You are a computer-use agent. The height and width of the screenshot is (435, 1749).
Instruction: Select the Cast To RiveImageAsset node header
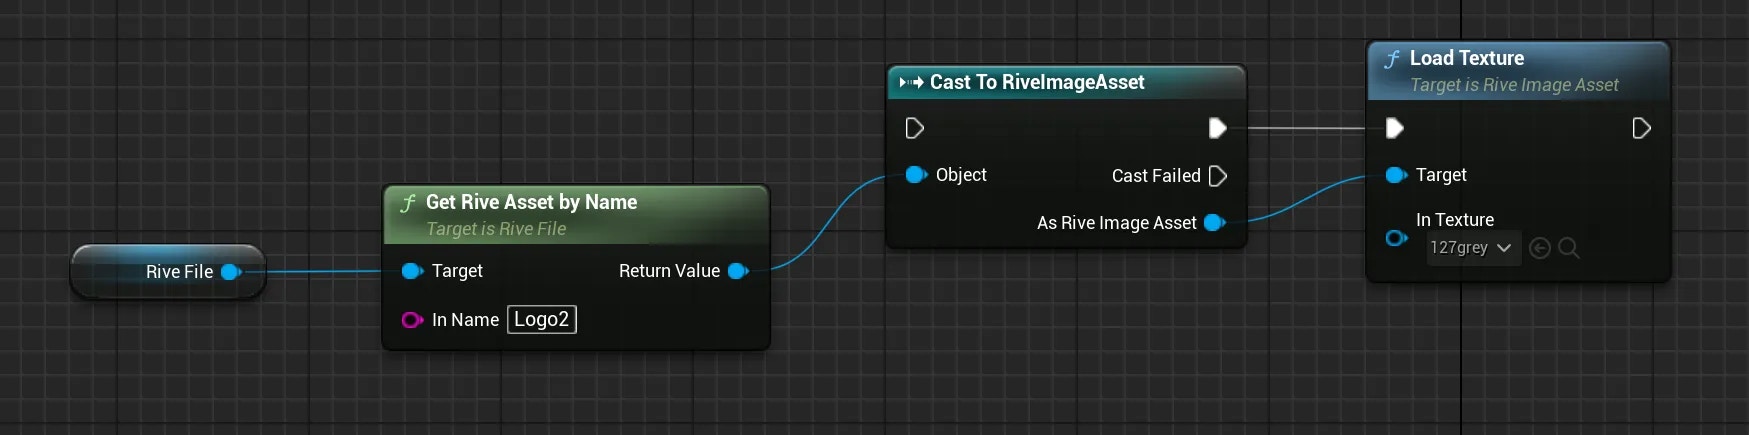pos(1066,83)
